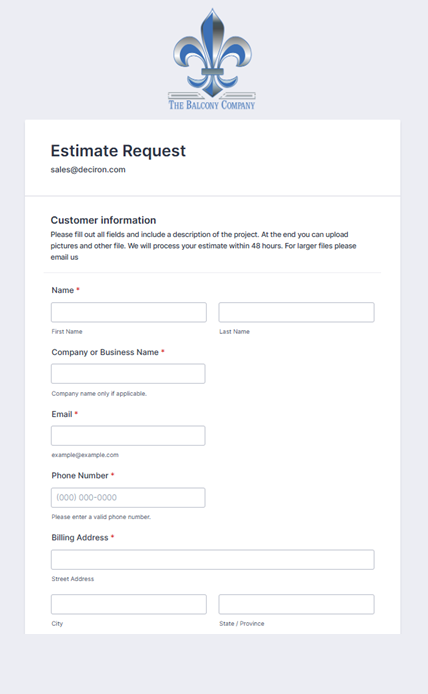Click the Name field label
Viewport: 428px width, 694px height.
(62, 290)
